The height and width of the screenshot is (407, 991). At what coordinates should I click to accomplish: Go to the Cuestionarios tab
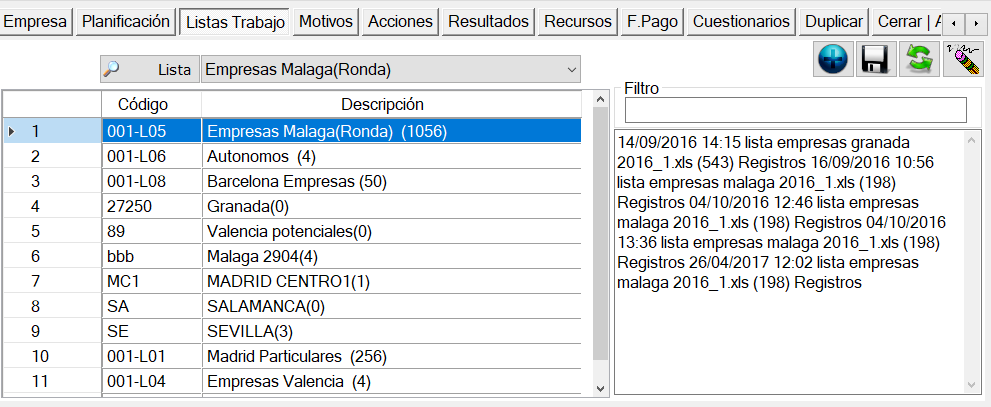pos(742,22)
